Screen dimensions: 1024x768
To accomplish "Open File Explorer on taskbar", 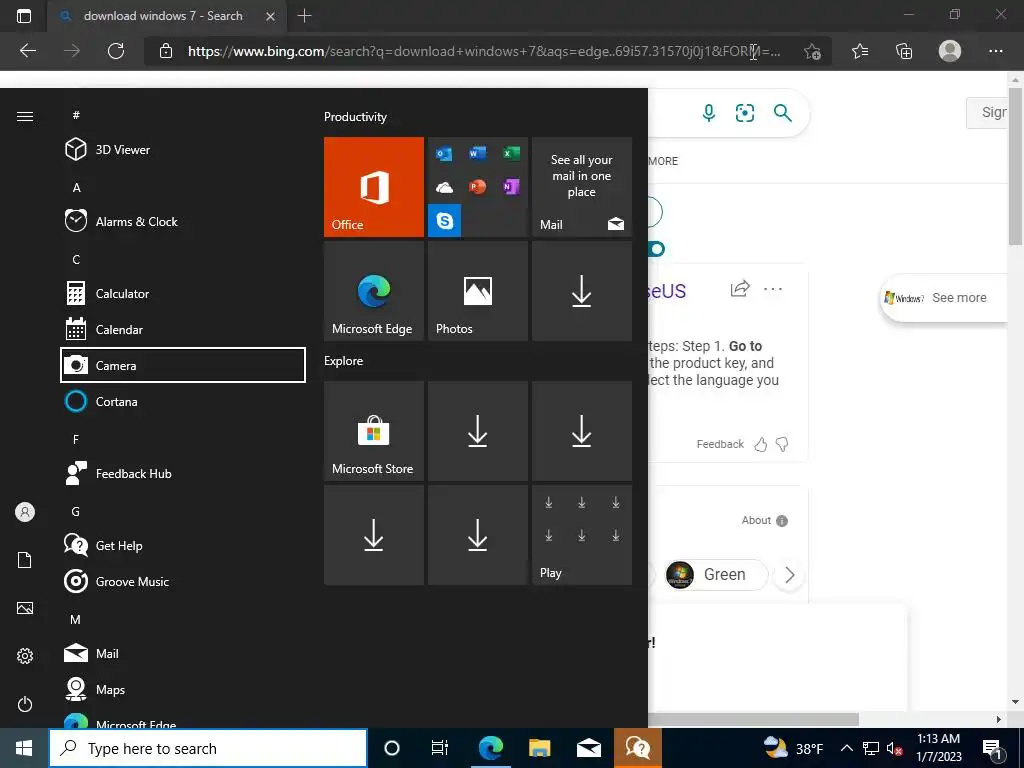I will pos(539,748).
